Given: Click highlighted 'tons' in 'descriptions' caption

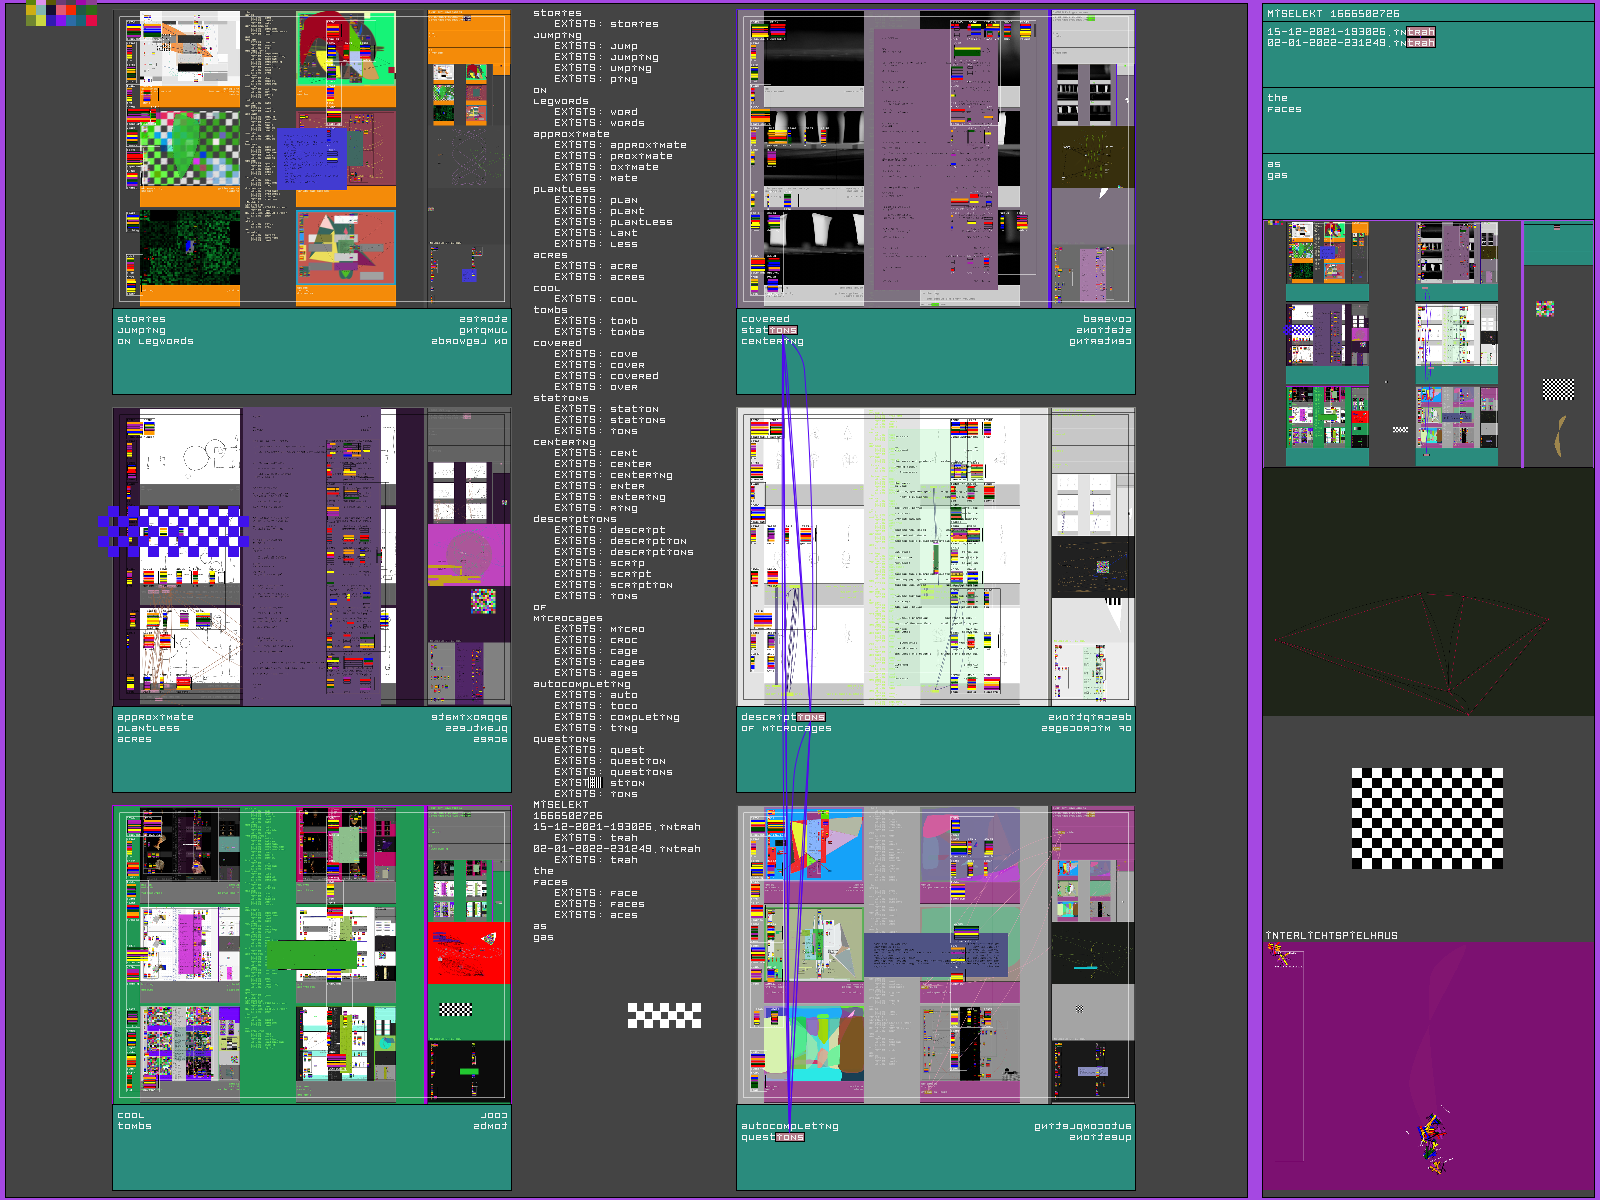Looking at the screenshot, I should [811, 717].
